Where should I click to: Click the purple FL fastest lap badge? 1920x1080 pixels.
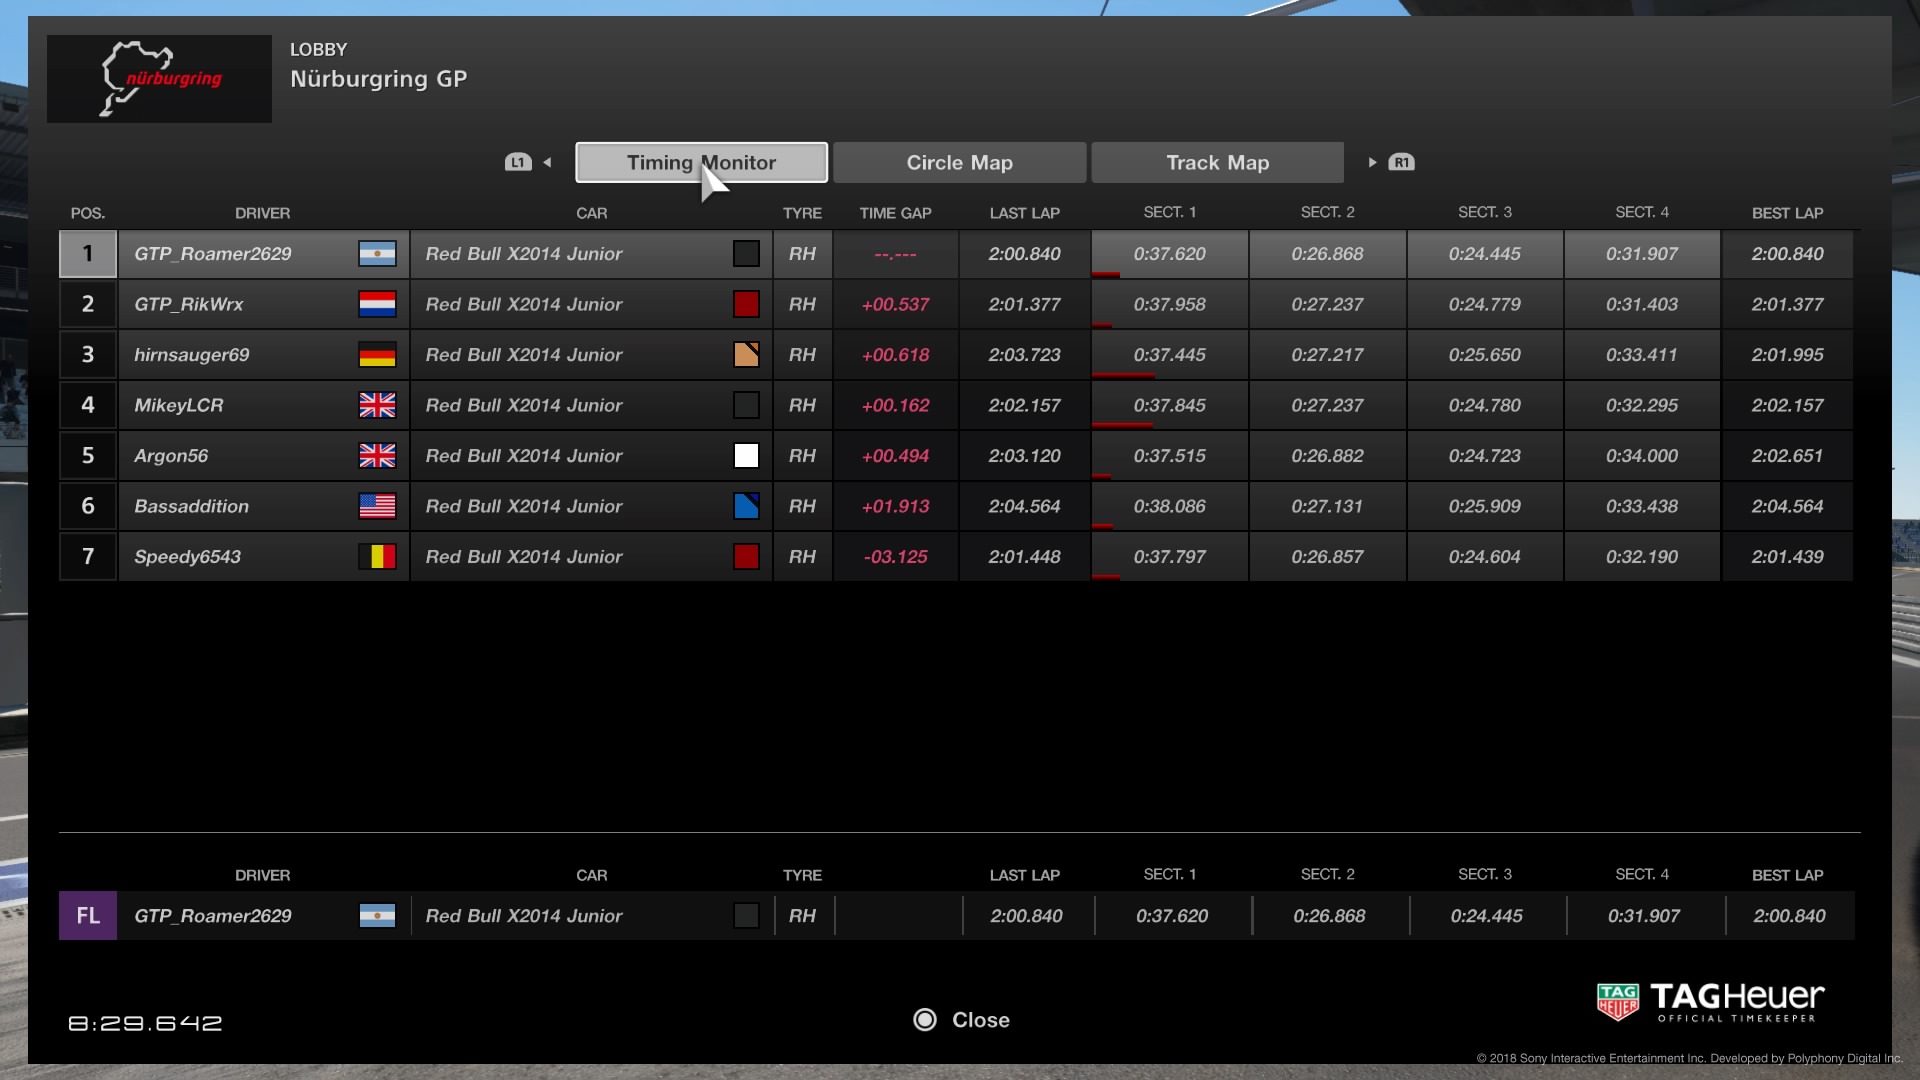[88, 916]
